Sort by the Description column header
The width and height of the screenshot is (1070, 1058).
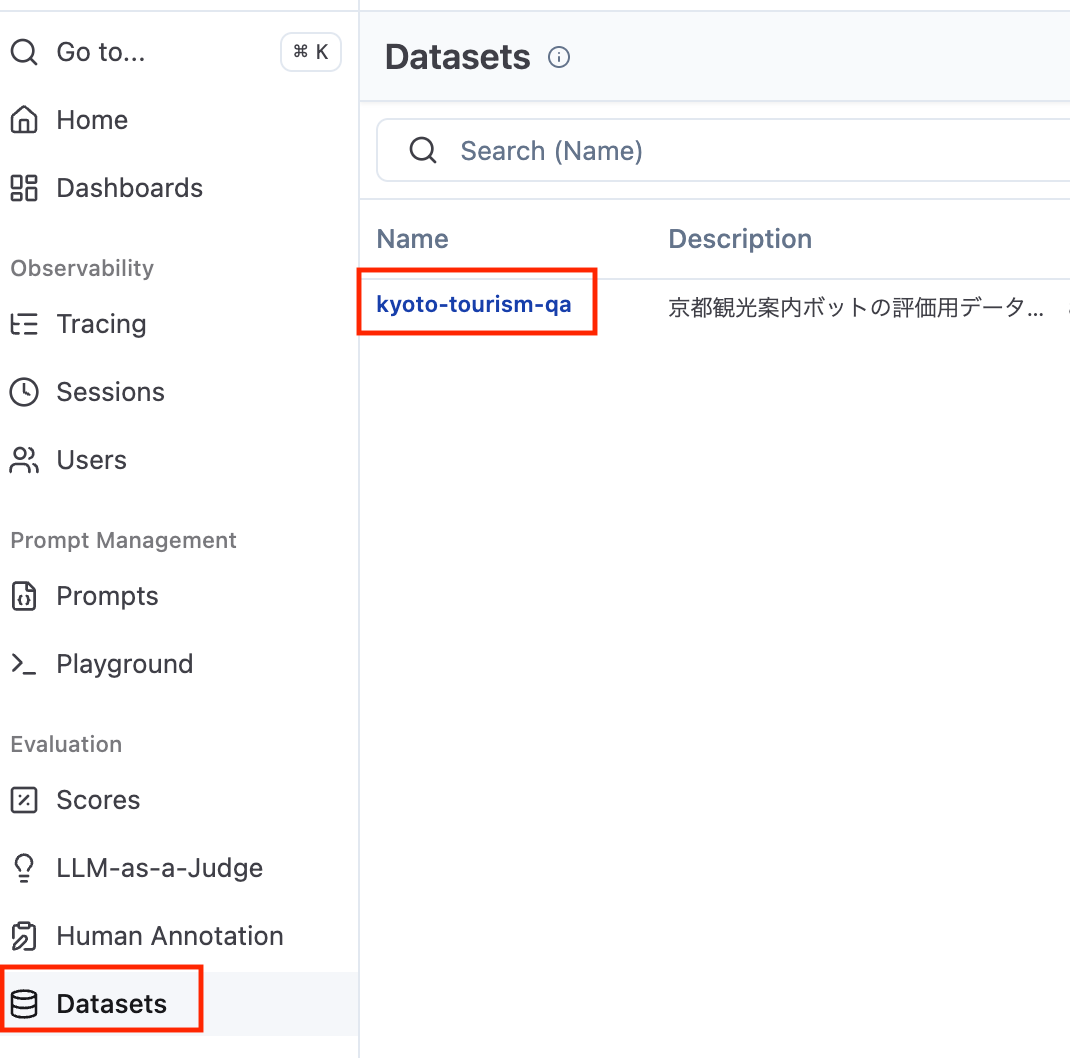click(x=740, y=238)
